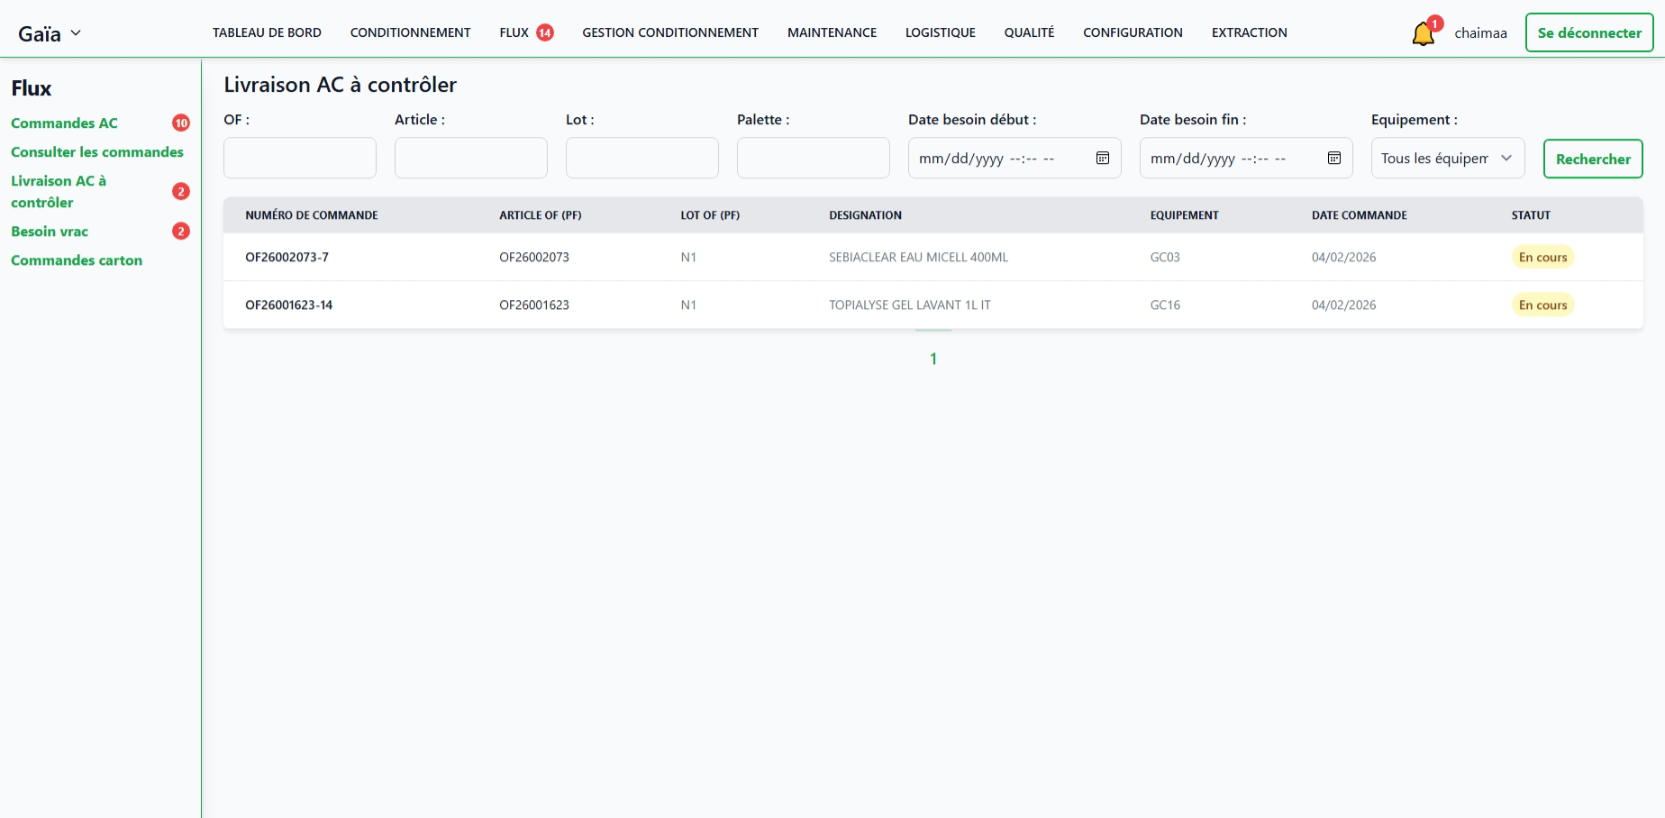The height and width of the screenshot is (818, 1665).
Task: Click TOPIALYSE GEL LAVANT 1L IT designation
Action: [x=910, y=305]
